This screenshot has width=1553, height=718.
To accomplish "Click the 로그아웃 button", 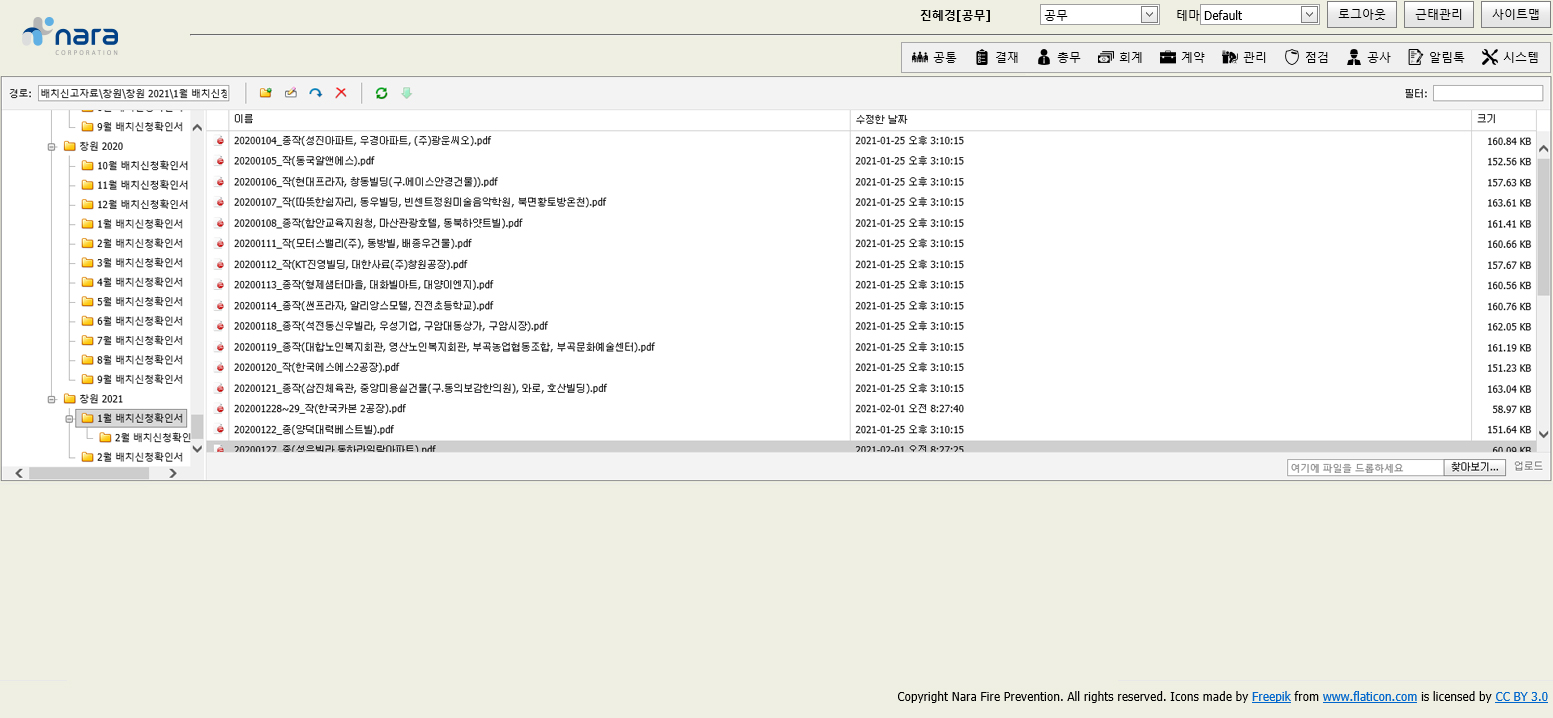I will 1361,14.
